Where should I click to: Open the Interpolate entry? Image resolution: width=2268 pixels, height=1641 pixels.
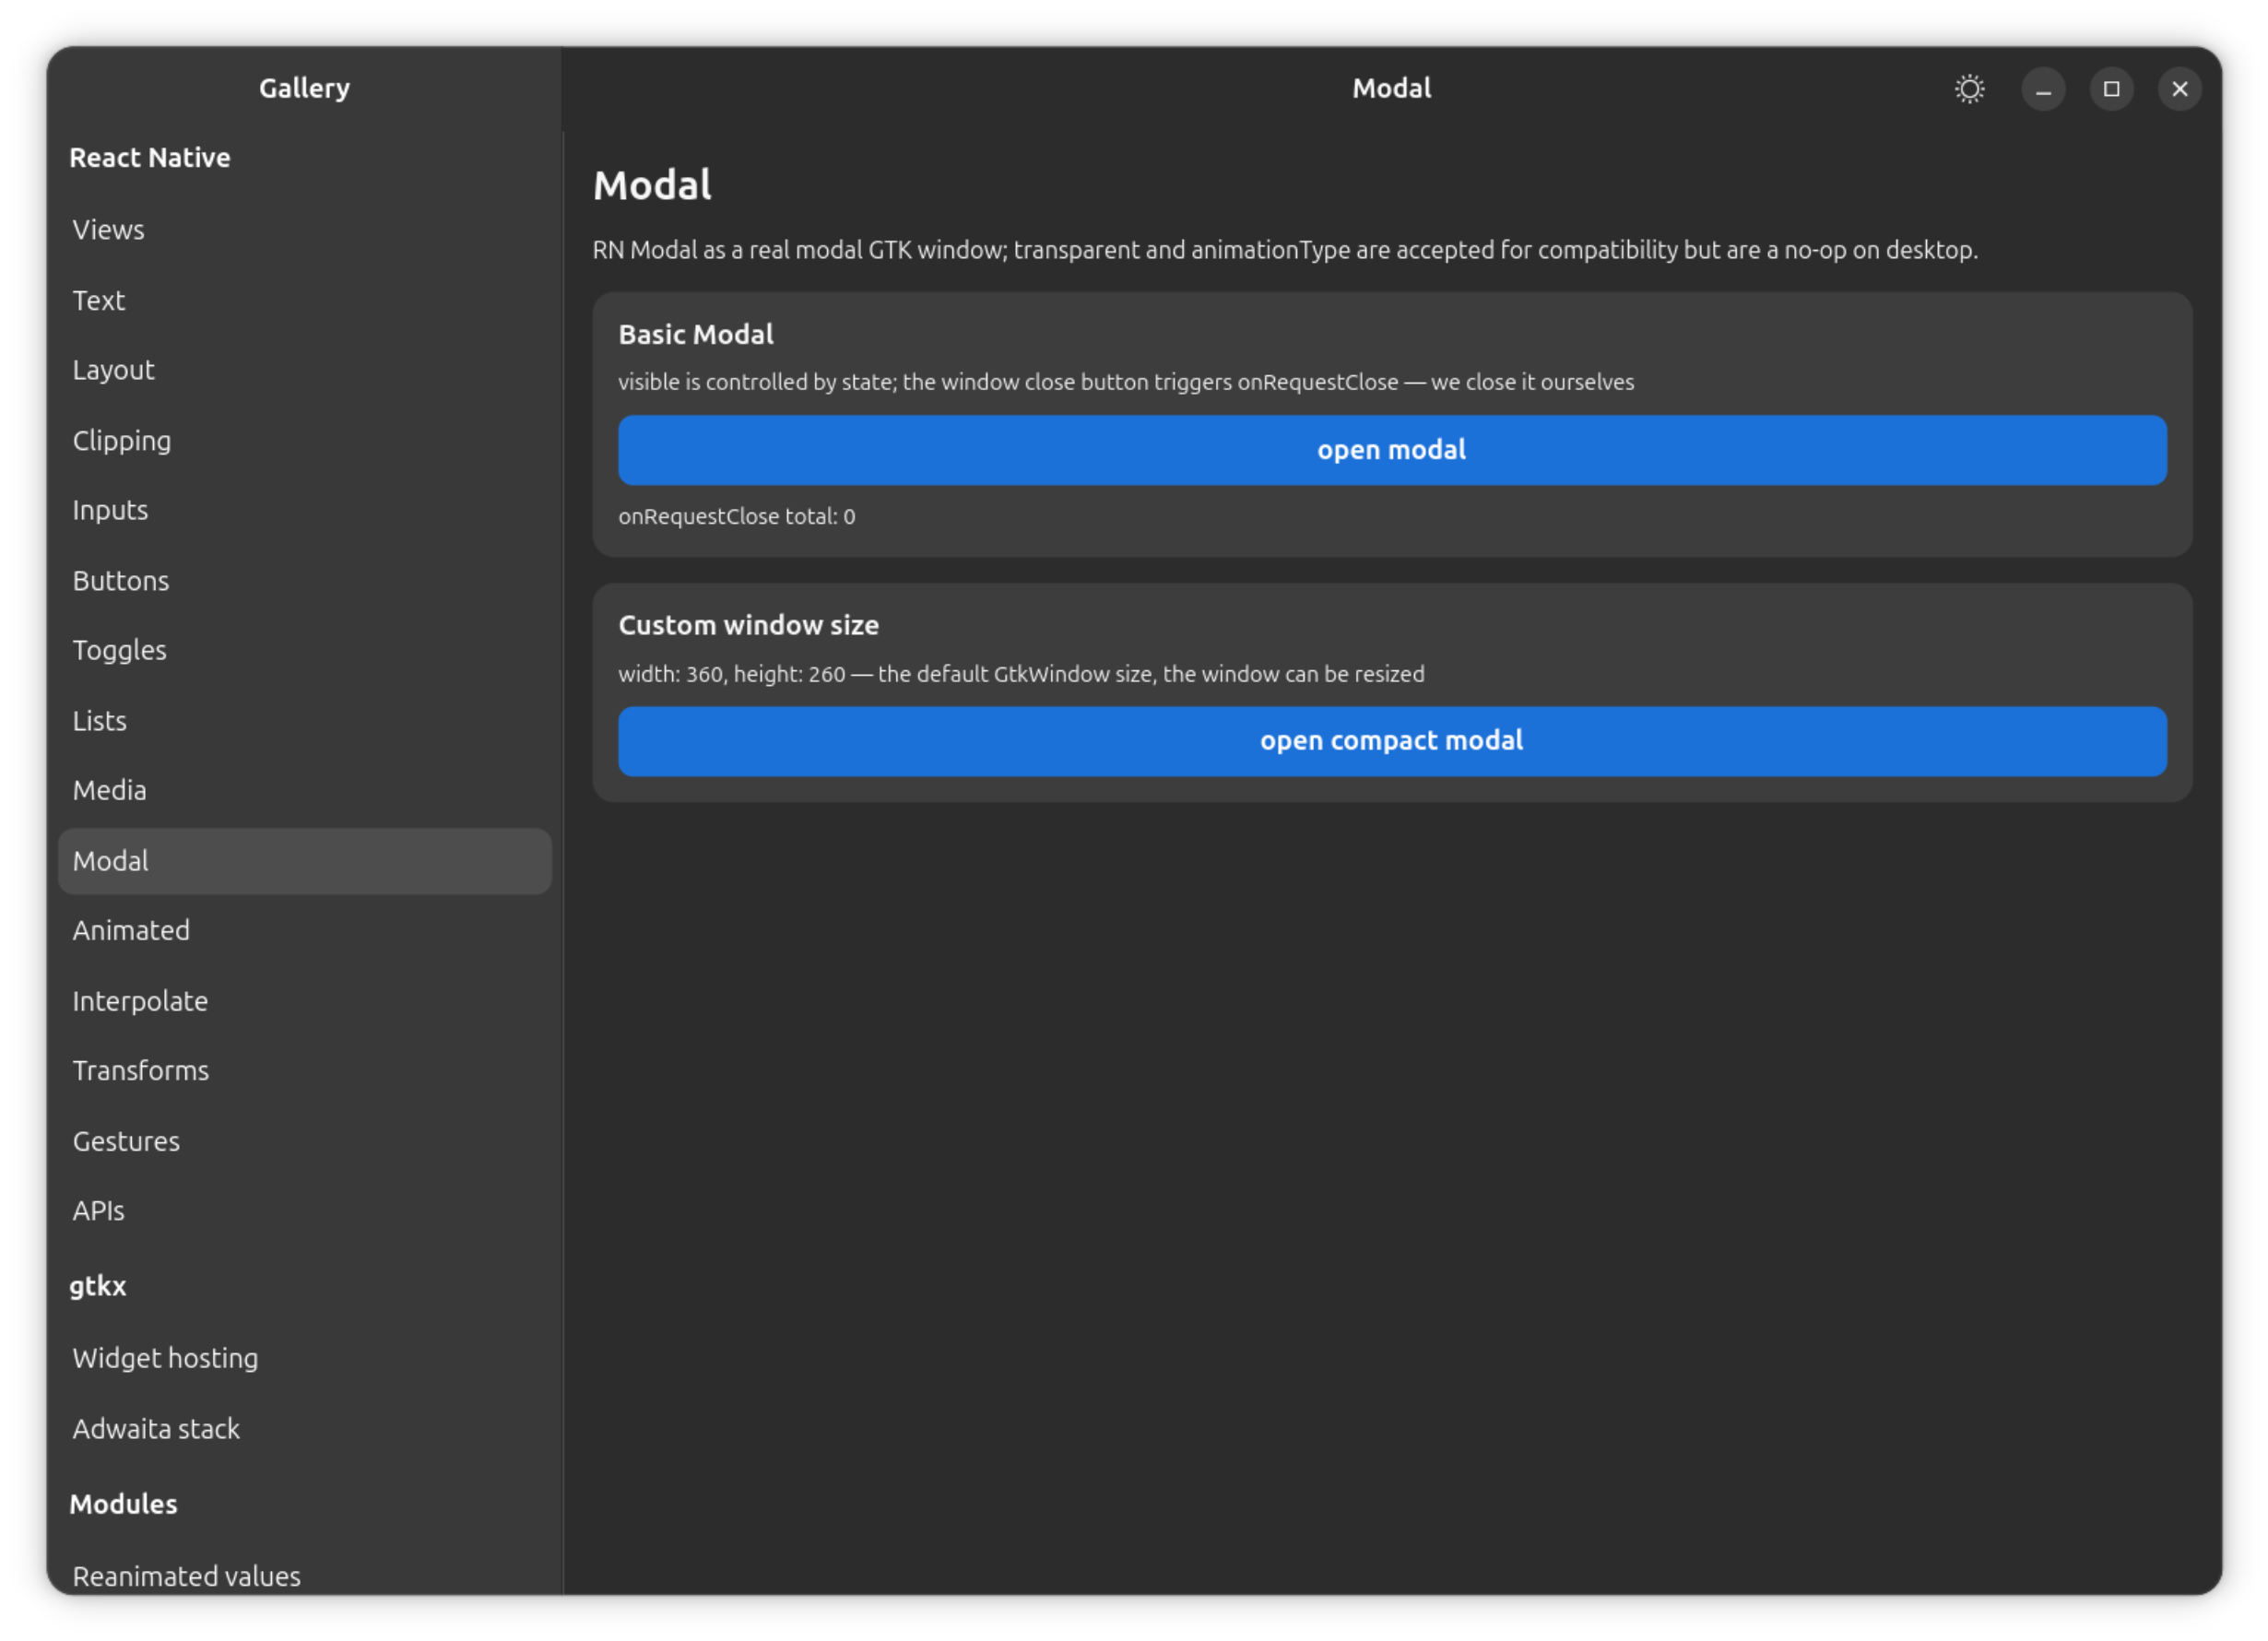pos(305,1001)
